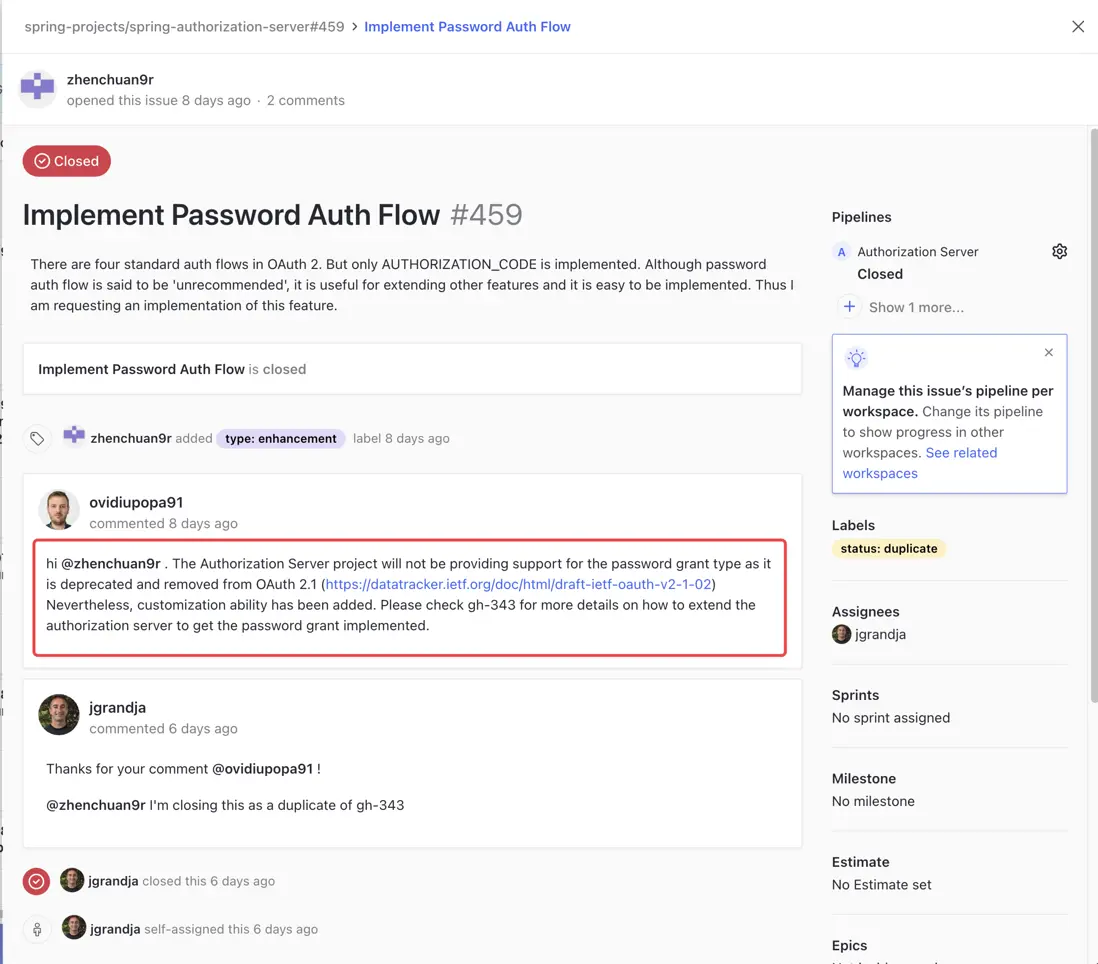Click zhenchuan9r's avatar in the issue header
The image size is (1098, 964).
37,88
